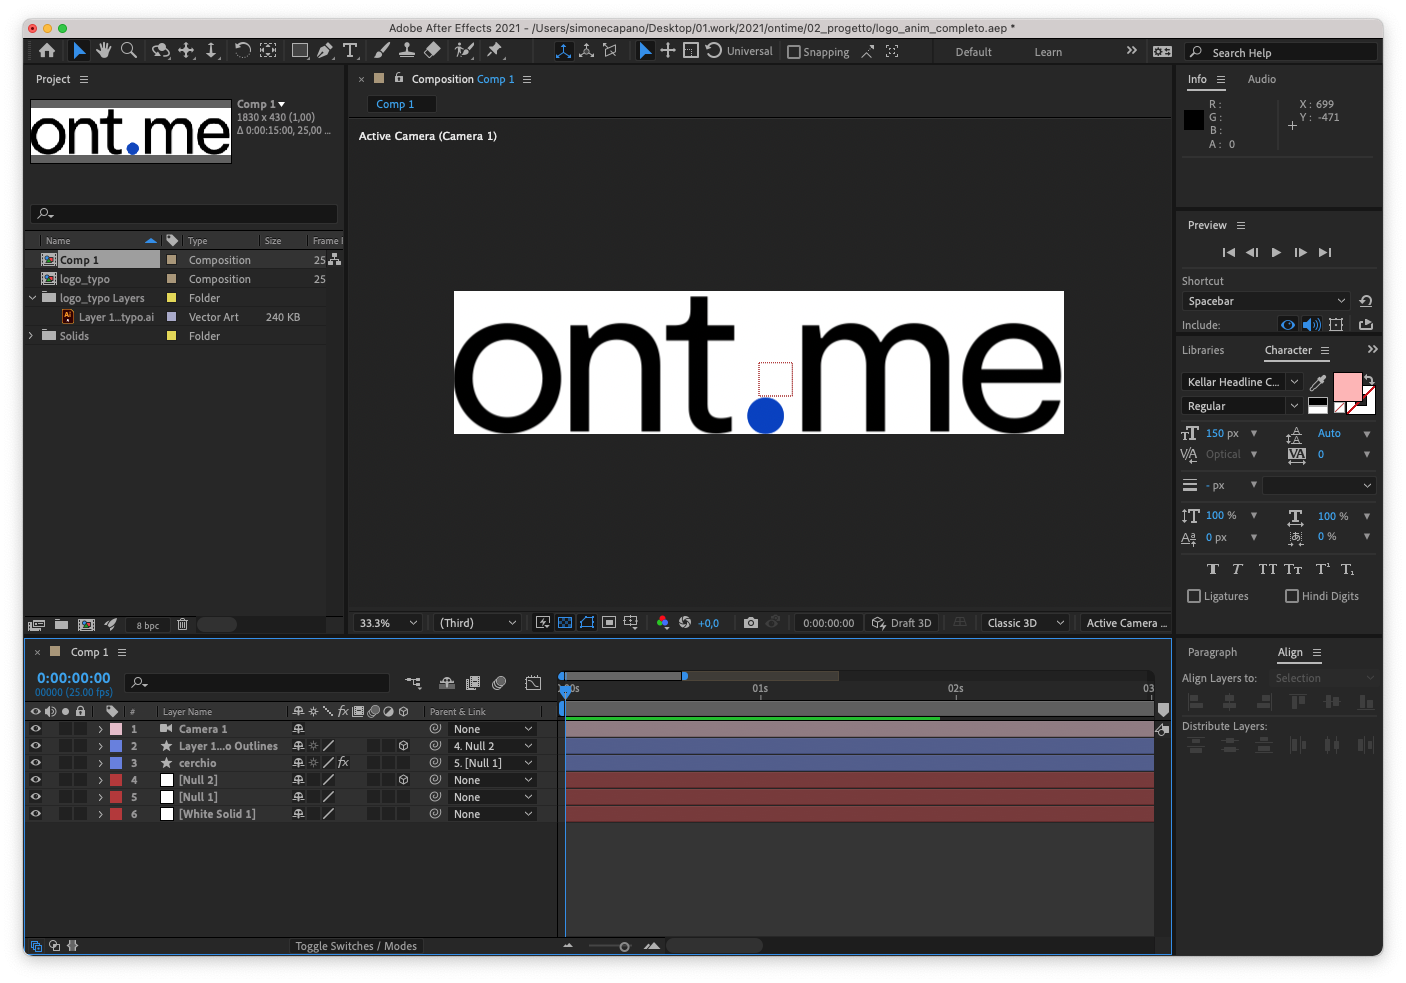The image size is (1406, 983).
Task: Select the Rotation tool
Action: (243, 50)
